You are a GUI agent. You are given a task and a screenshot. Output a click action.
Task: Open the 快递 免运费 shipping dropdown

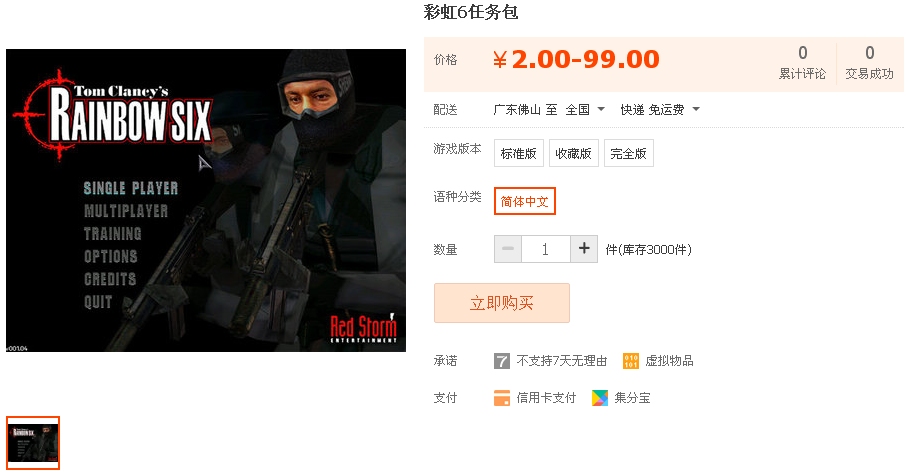pos(660,109)
